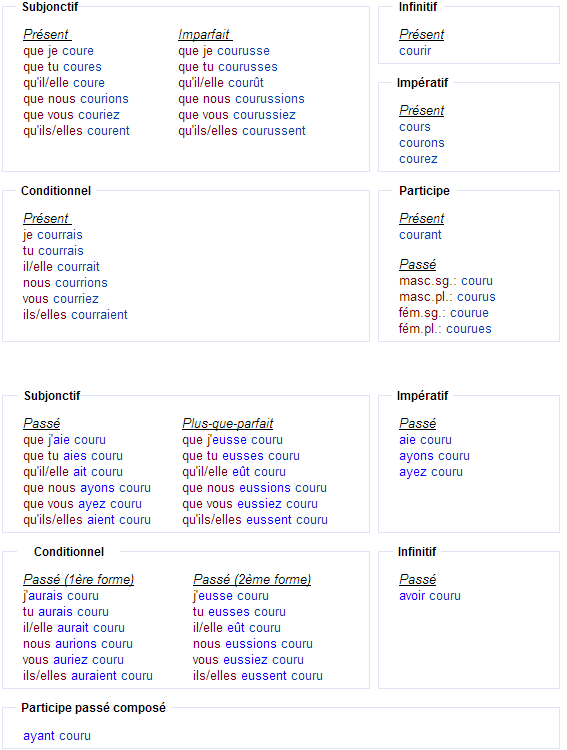Click the imperative 'courez' entry

(x=418, y=159)
